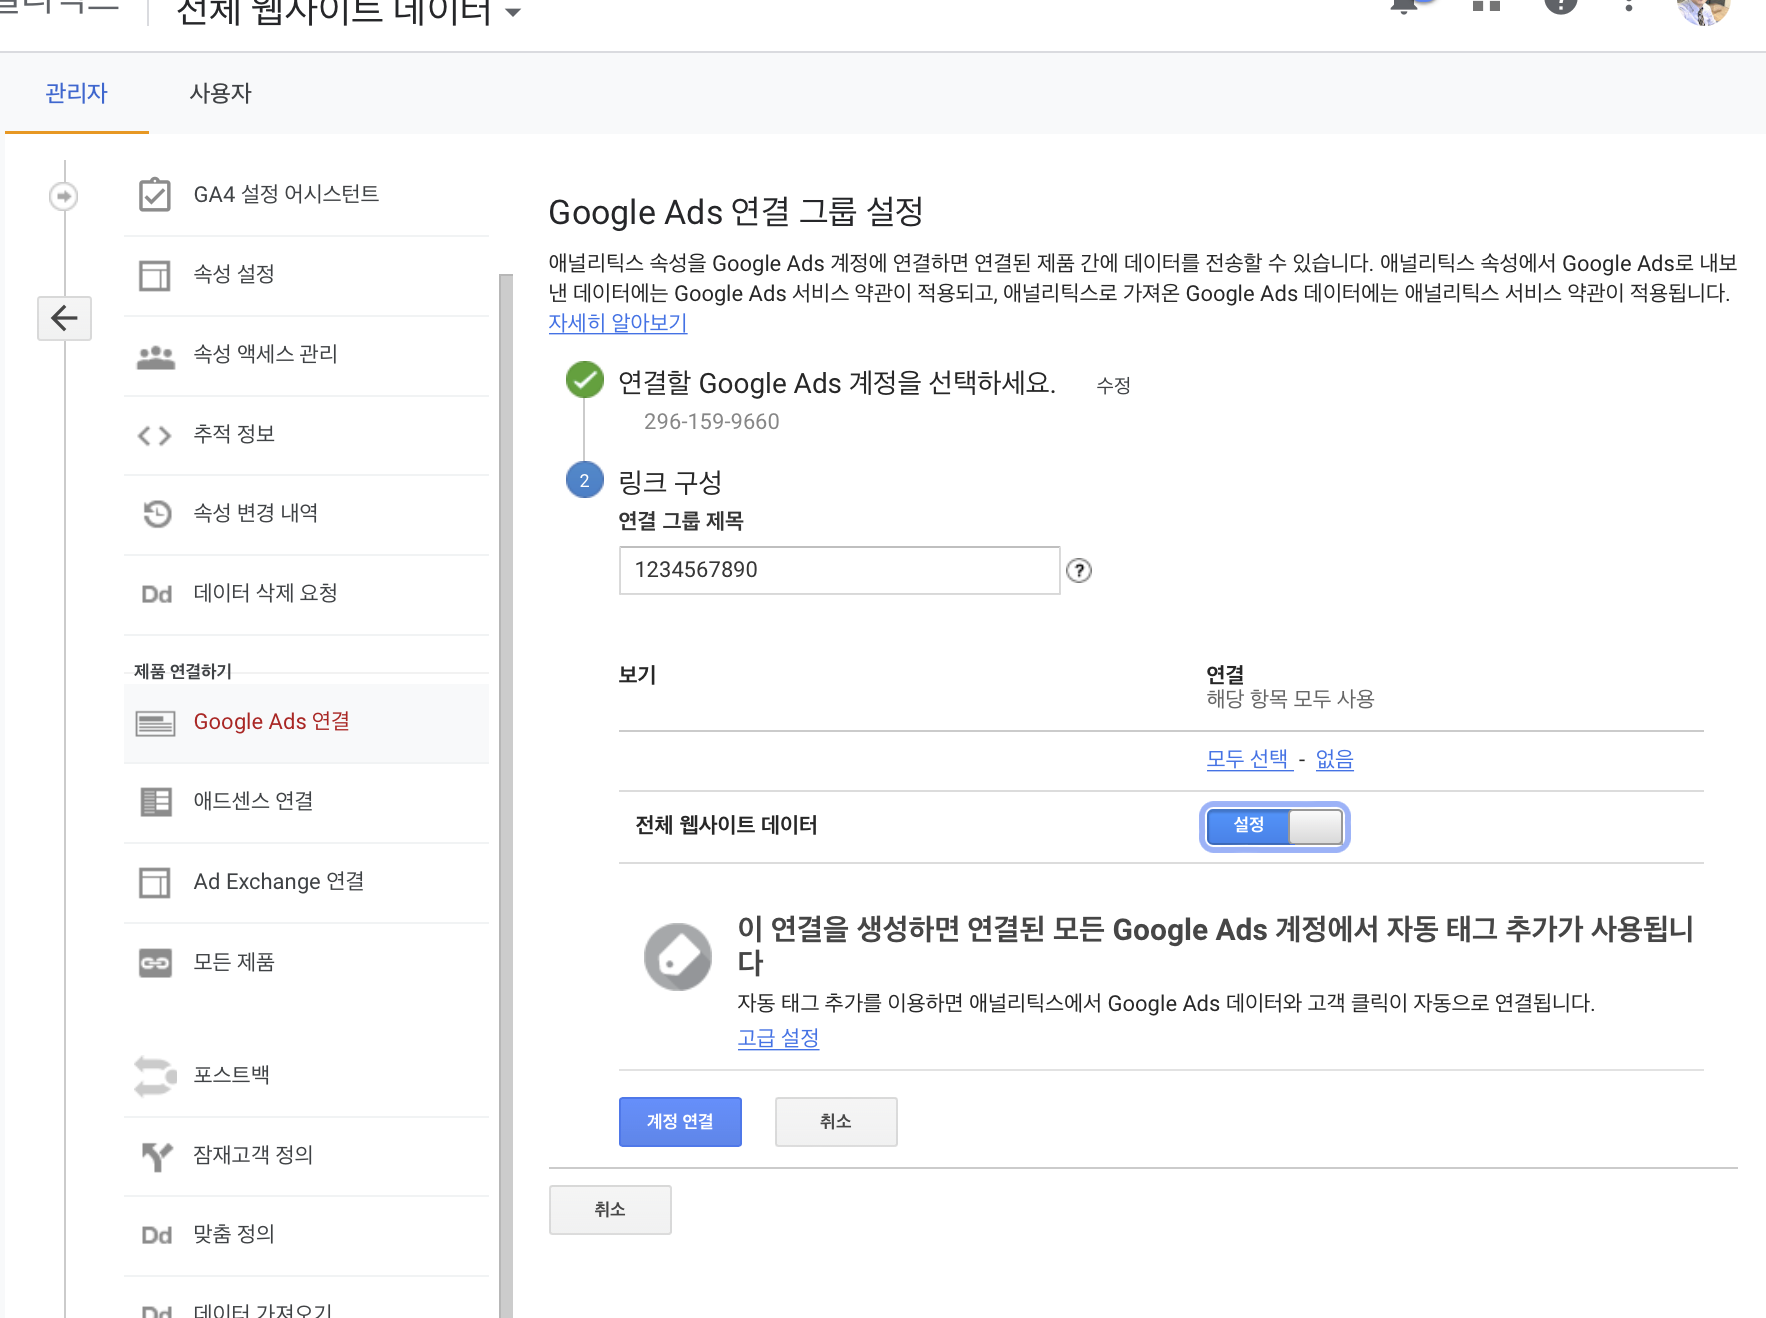Screen dimensions: 1766x1318
Task: Click the 속성 액세스 관리 people icon
Action: (155, 356)
